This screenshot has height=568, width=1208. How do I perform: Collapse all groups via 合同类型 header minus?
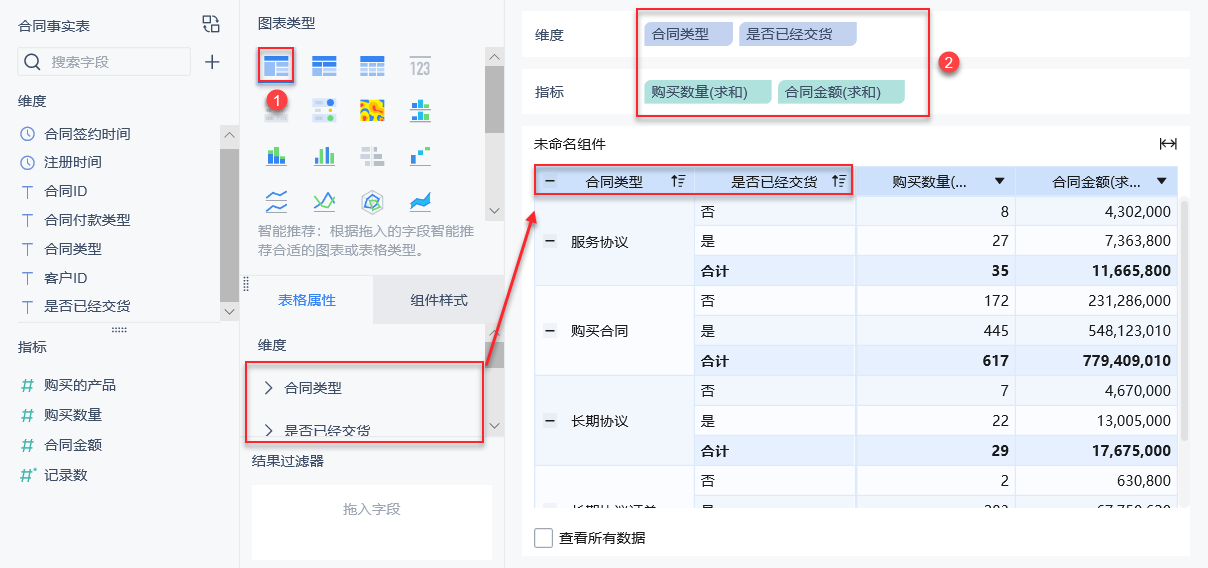coord(549,181)
